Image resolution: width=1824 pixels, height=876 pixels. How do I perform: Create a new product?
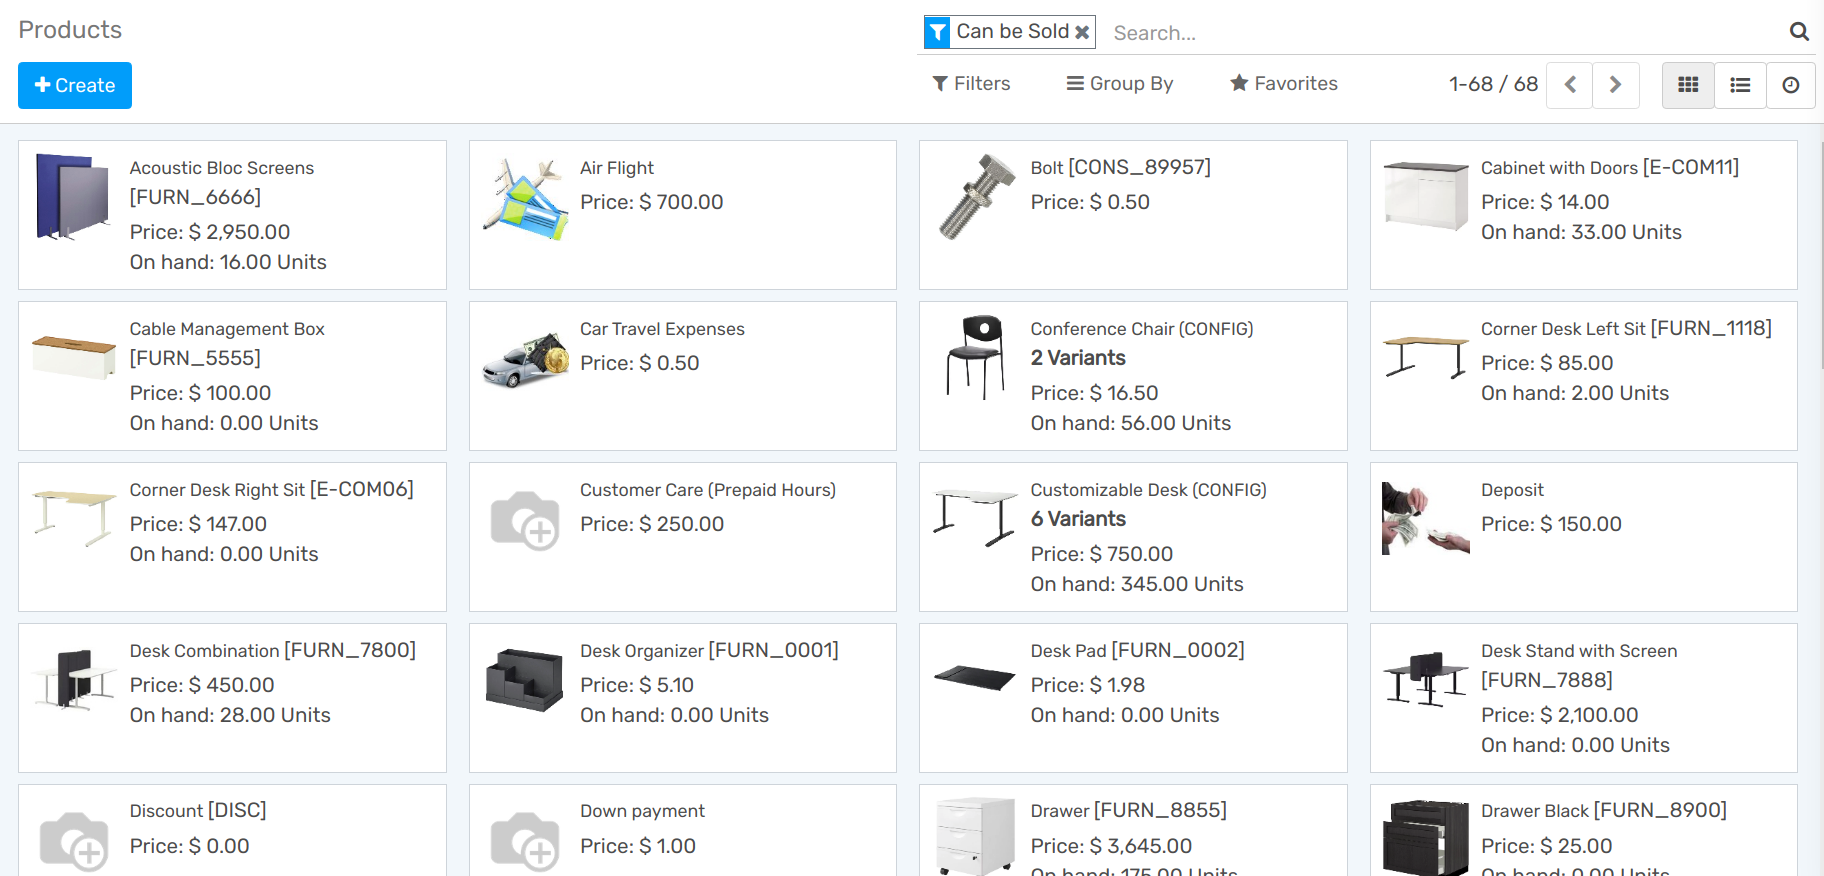pyautogui.click(x=75, y=85)
